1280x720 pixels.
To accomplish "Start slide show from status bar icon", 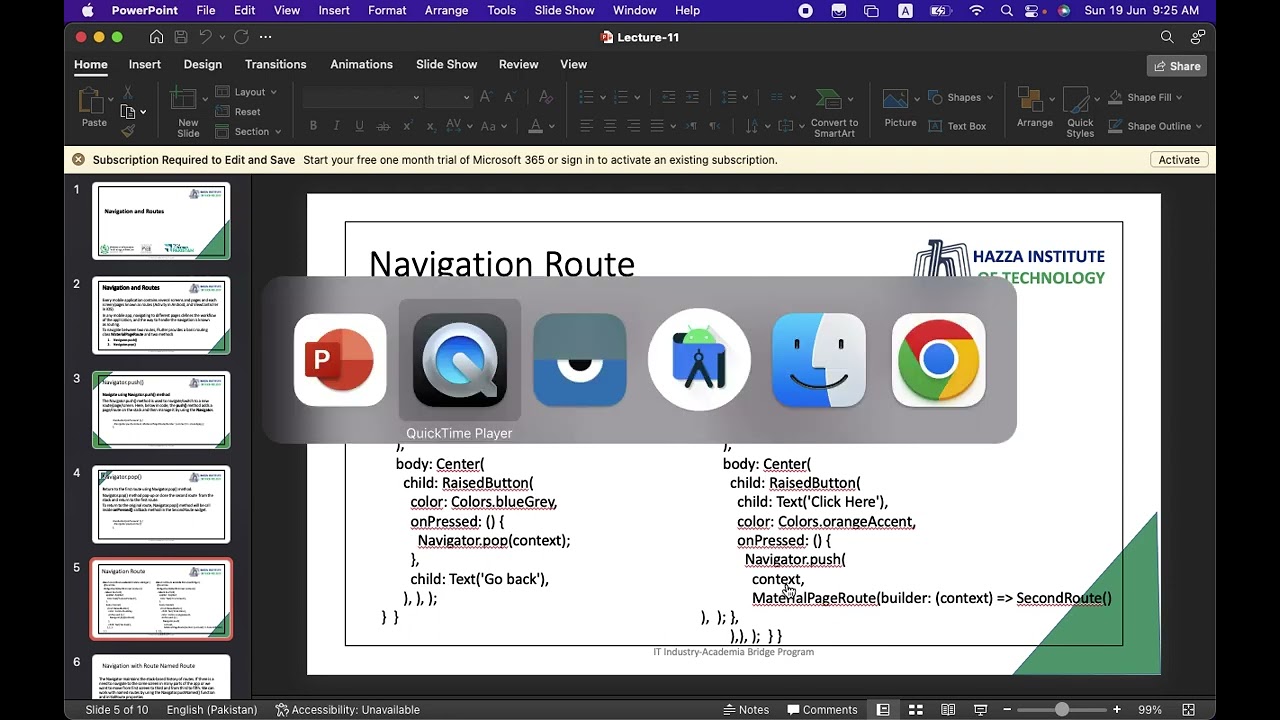I will (x=981, y=710).
